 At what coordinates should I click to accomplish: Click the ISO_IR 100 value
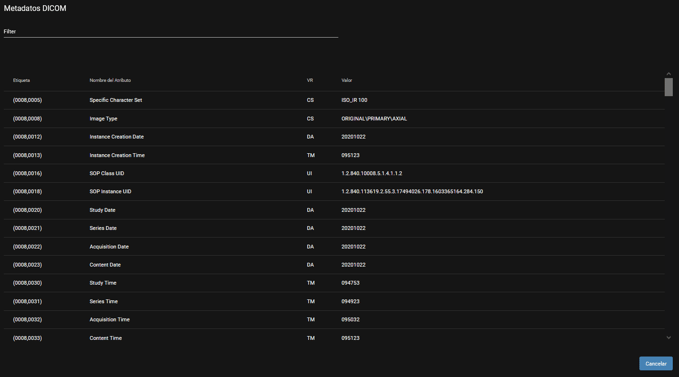click(x=354, y=100)
